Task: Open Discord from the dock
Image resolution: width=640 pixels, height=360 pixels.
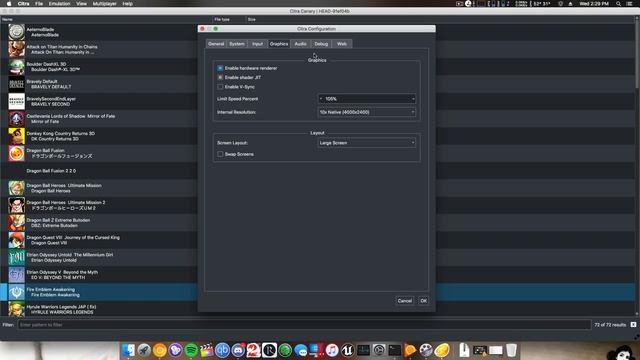Action: tap(238, 350)
